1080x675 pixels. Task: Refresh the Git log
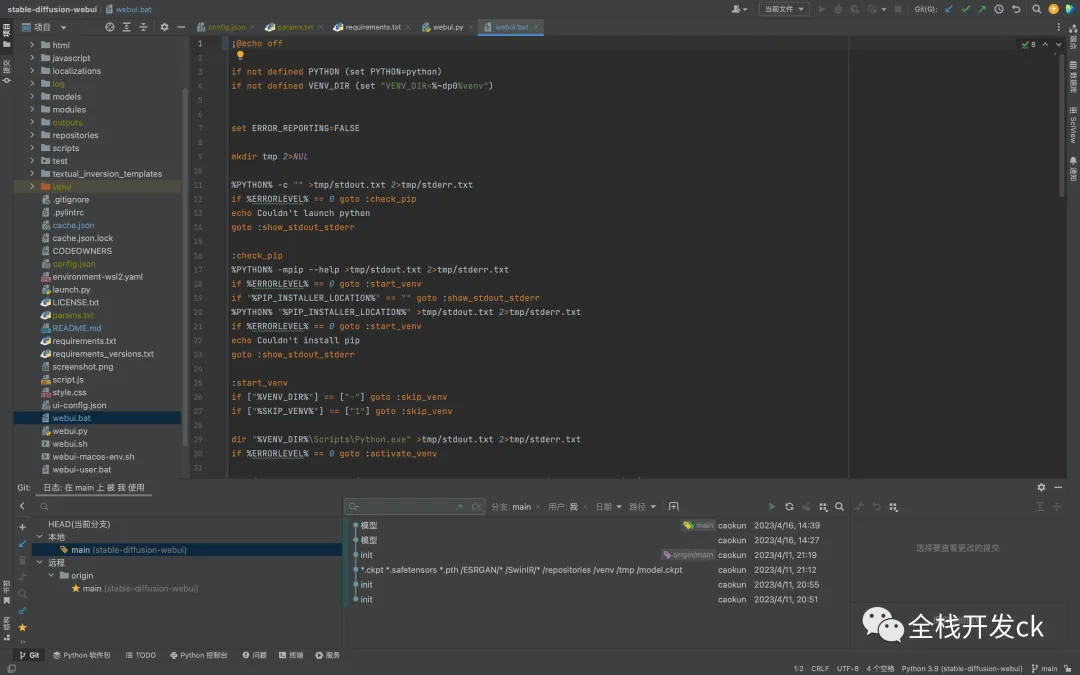pos(789,507)
